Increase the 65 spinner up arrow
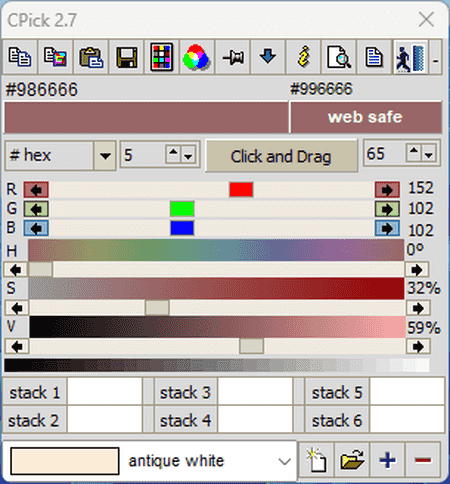The height and width of the screenshot is (484, 450). [414, 153]
